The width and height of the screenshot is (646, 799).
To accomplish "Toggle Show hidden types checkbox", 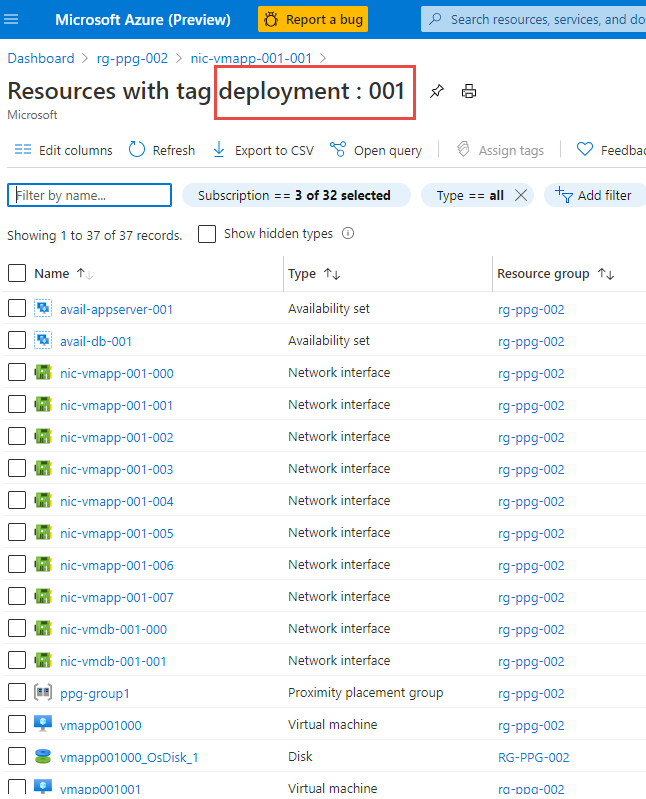I will tap(207, 234).
